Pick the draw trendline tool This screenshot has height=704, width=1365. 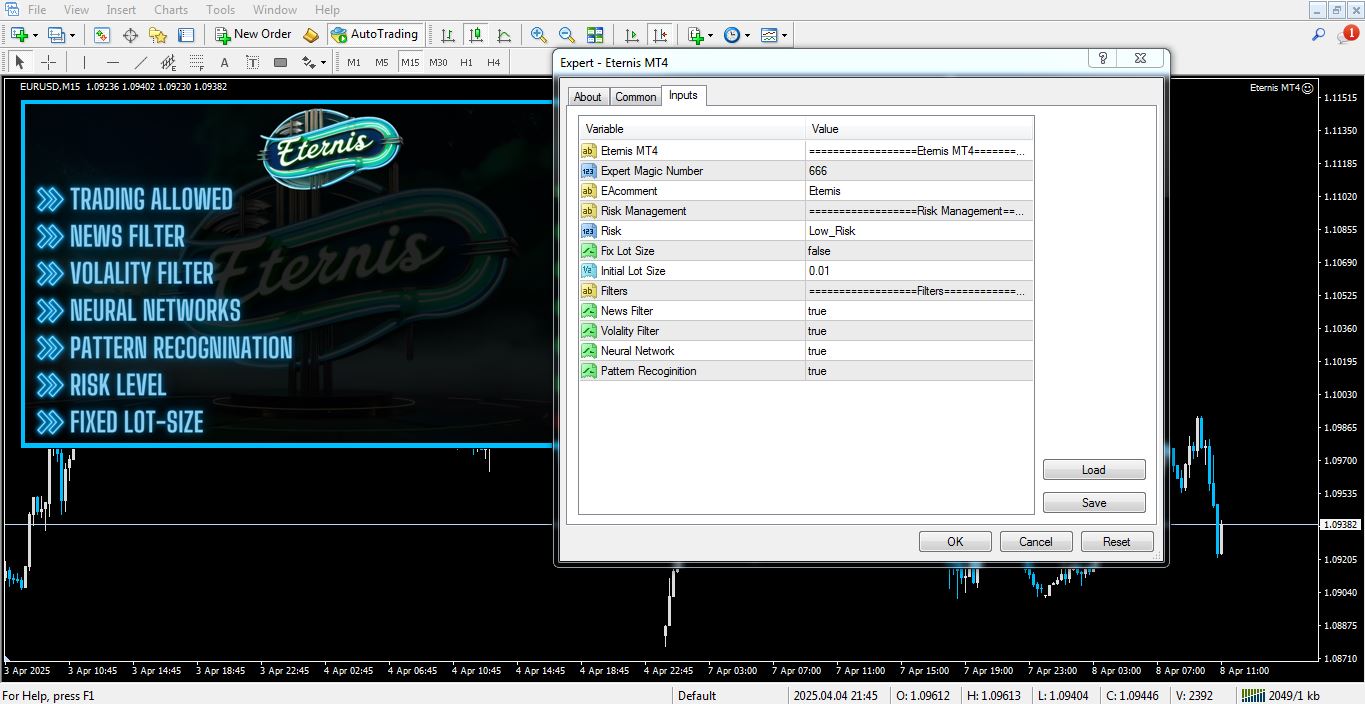pyautogui.click(x=141, y=62)
